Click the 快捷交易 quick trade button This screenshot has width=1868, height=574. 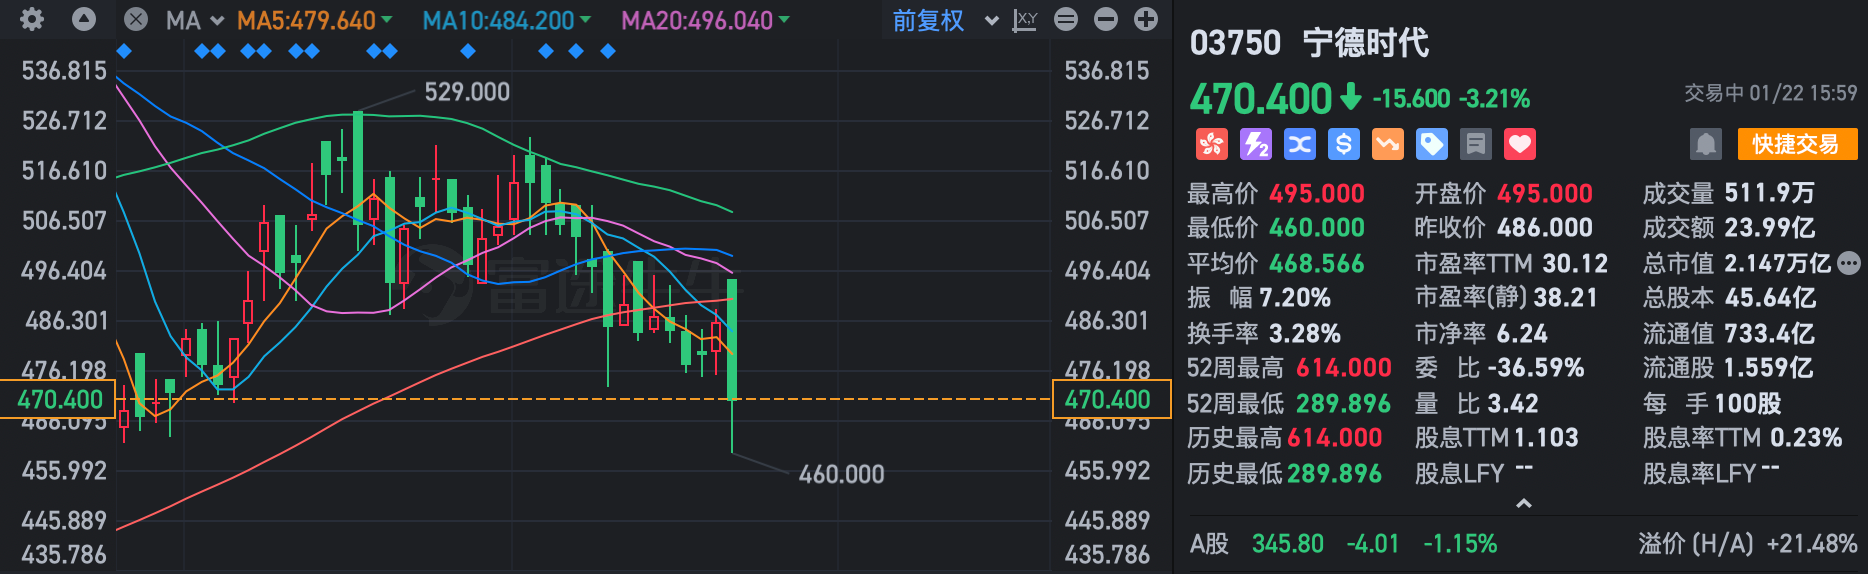tap(1797, 144)
